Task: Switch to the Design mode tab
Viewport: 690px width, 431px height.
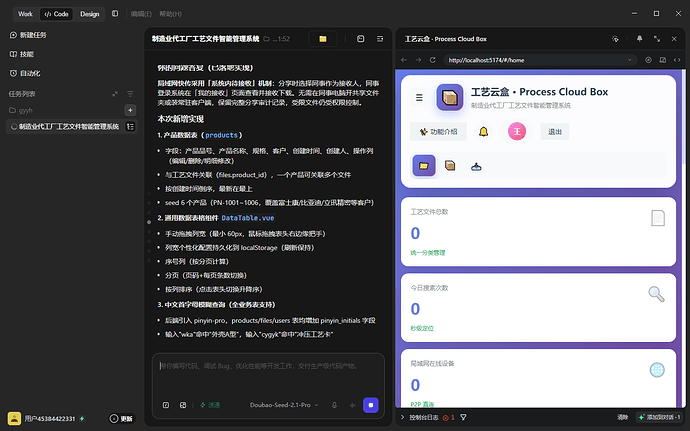Action: click(x=89, y=14)
